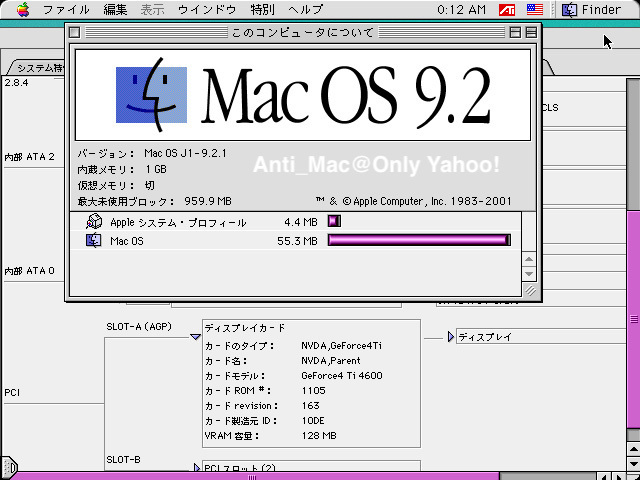Click the card ROM number 1105
Image resolution: width=640 pixels, height=480 pixels.
click(313, 391)
